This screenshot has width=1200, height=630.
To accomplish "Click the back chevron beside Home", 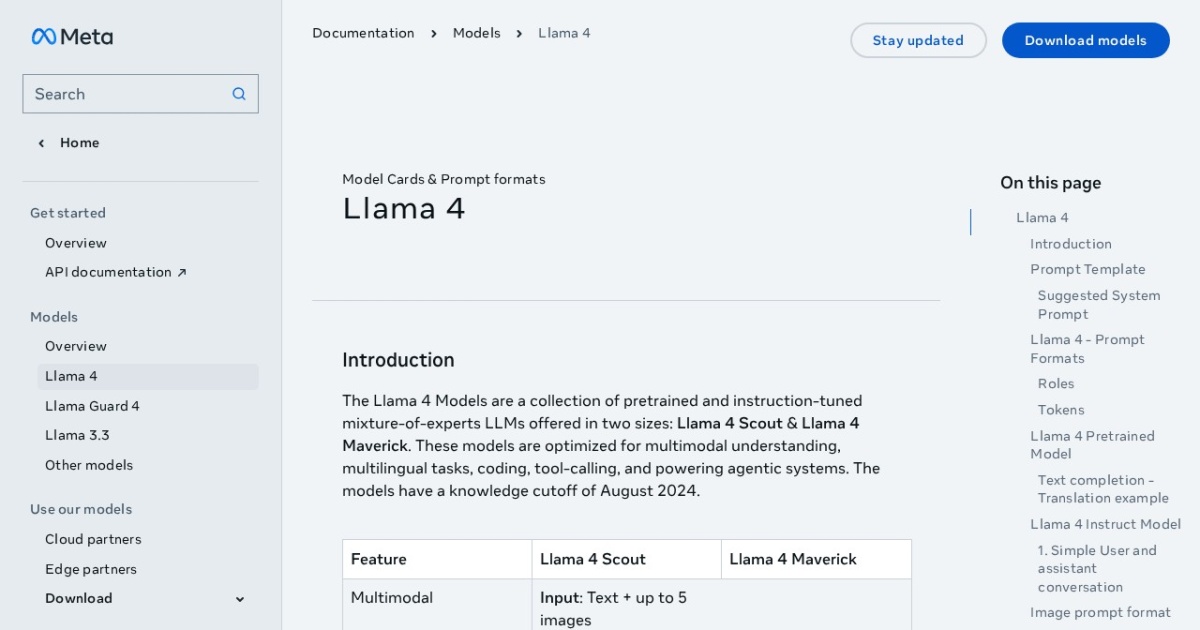I will (41, 143).
